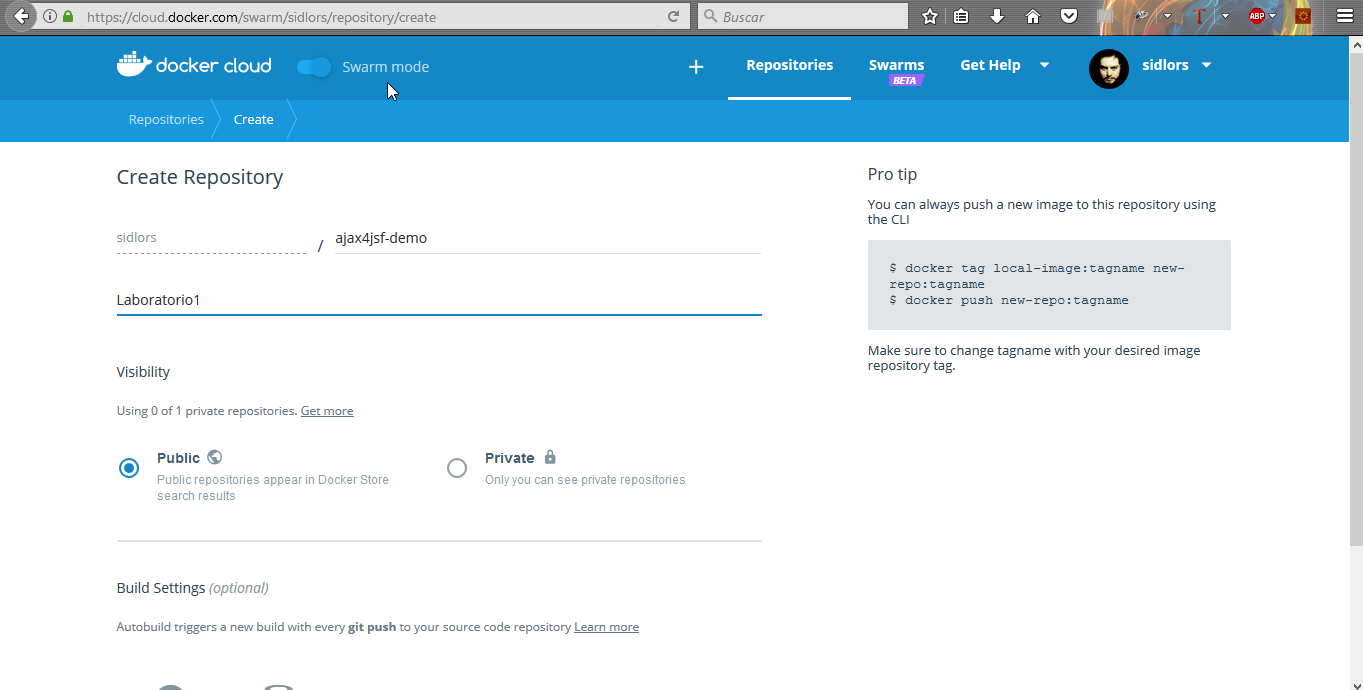Click the orange sun extension icon

pyautogui.click(x=1303, y=16)
